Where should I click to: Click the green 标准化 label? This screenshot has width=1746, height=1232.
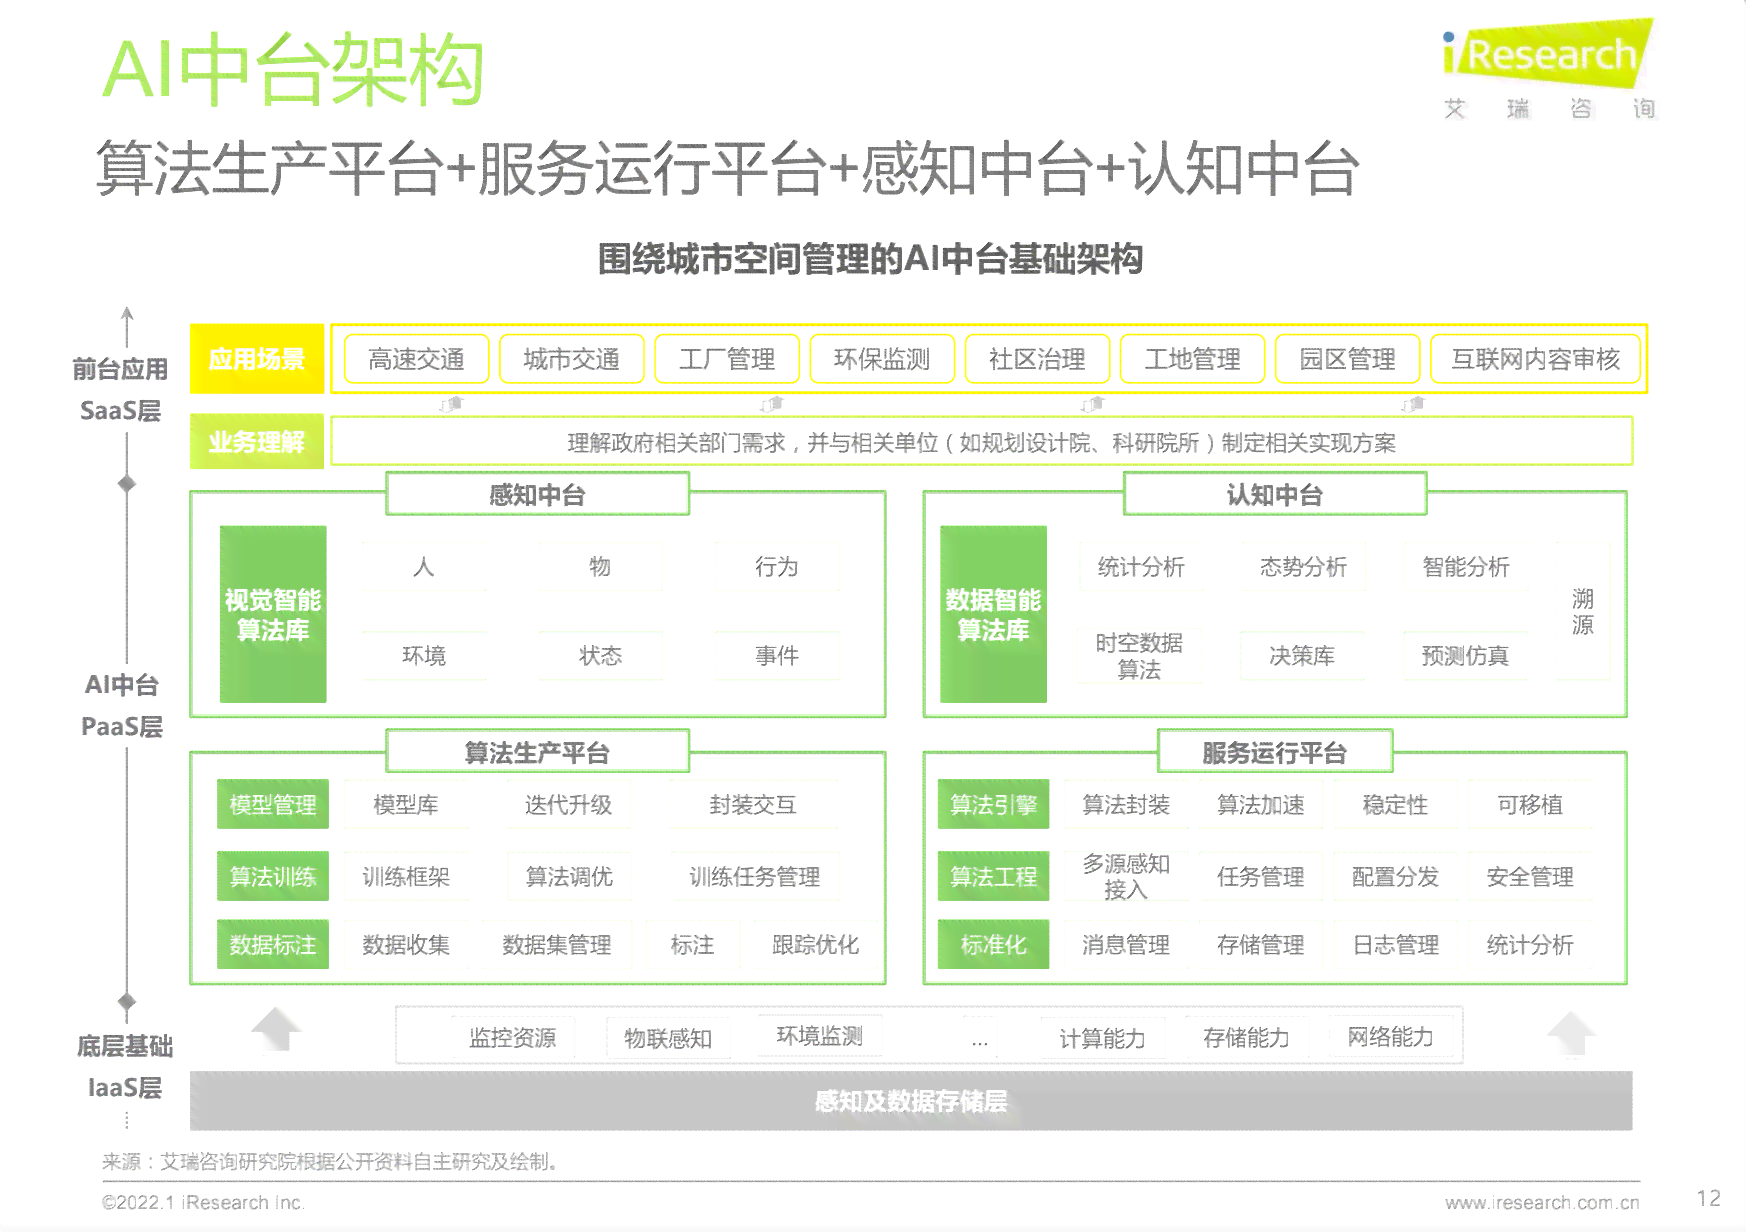[x=993, y=945]
